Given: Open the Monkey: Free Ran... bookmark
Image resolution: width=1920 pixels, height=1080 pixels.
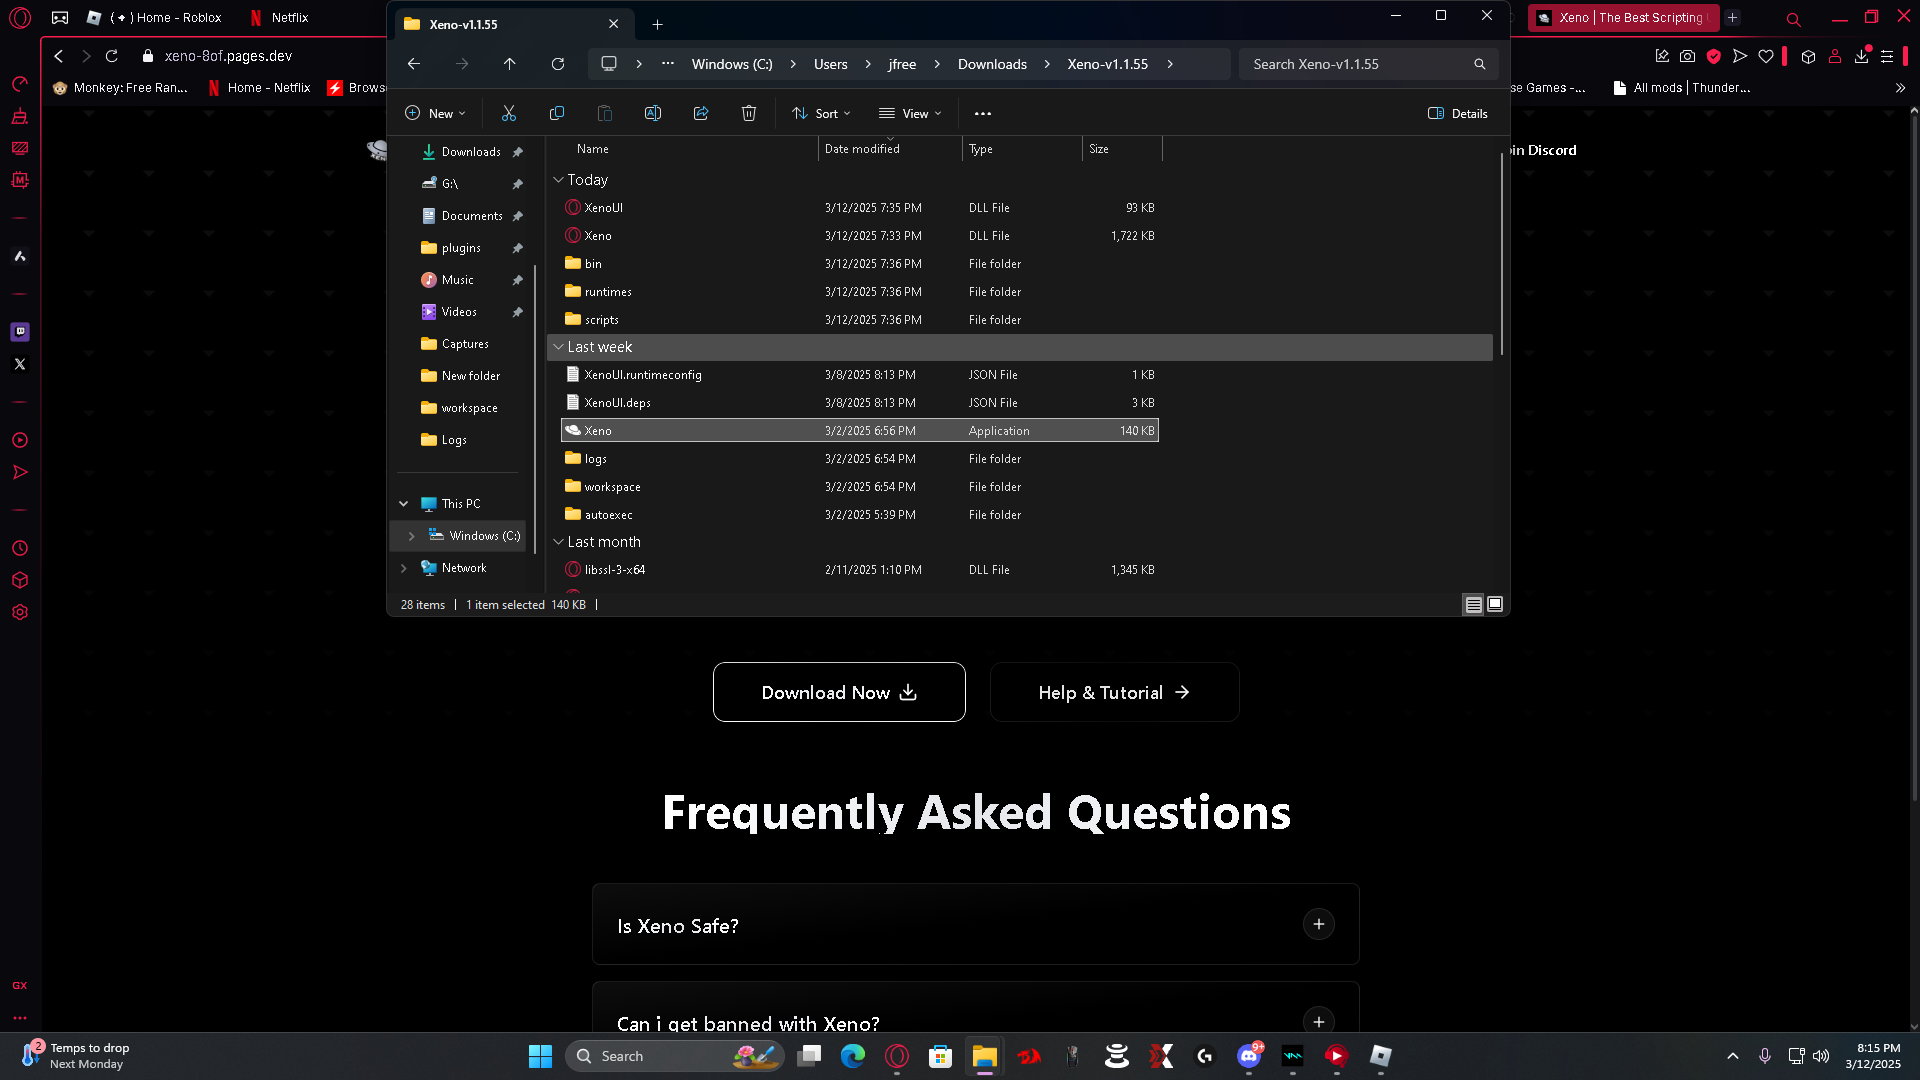Looking at the screenshot, I should point(120,88).
